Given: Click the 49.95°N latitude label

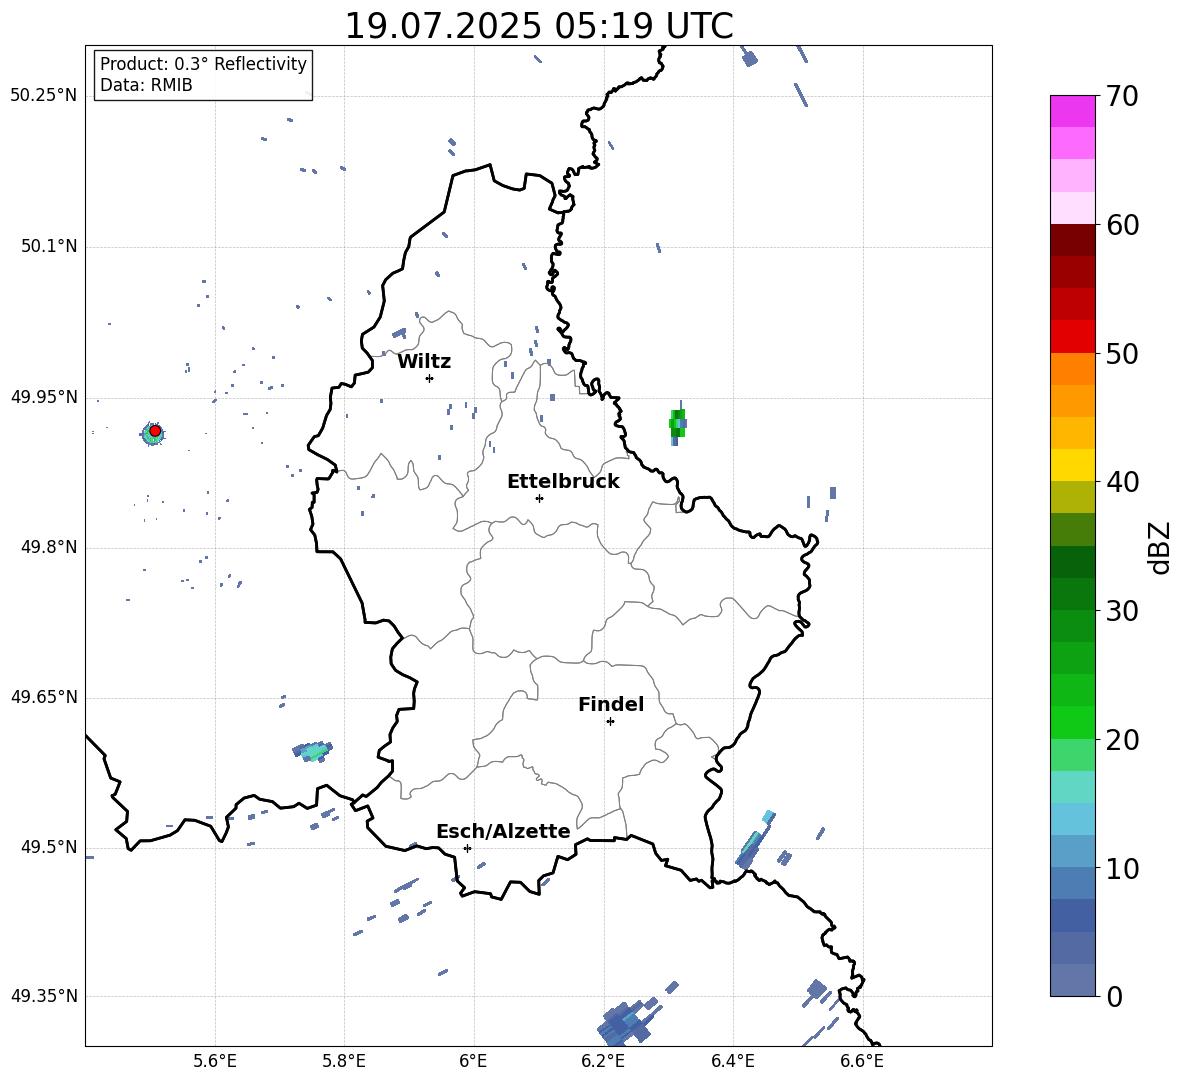Looking at the screenshot, I should (43, 396).
